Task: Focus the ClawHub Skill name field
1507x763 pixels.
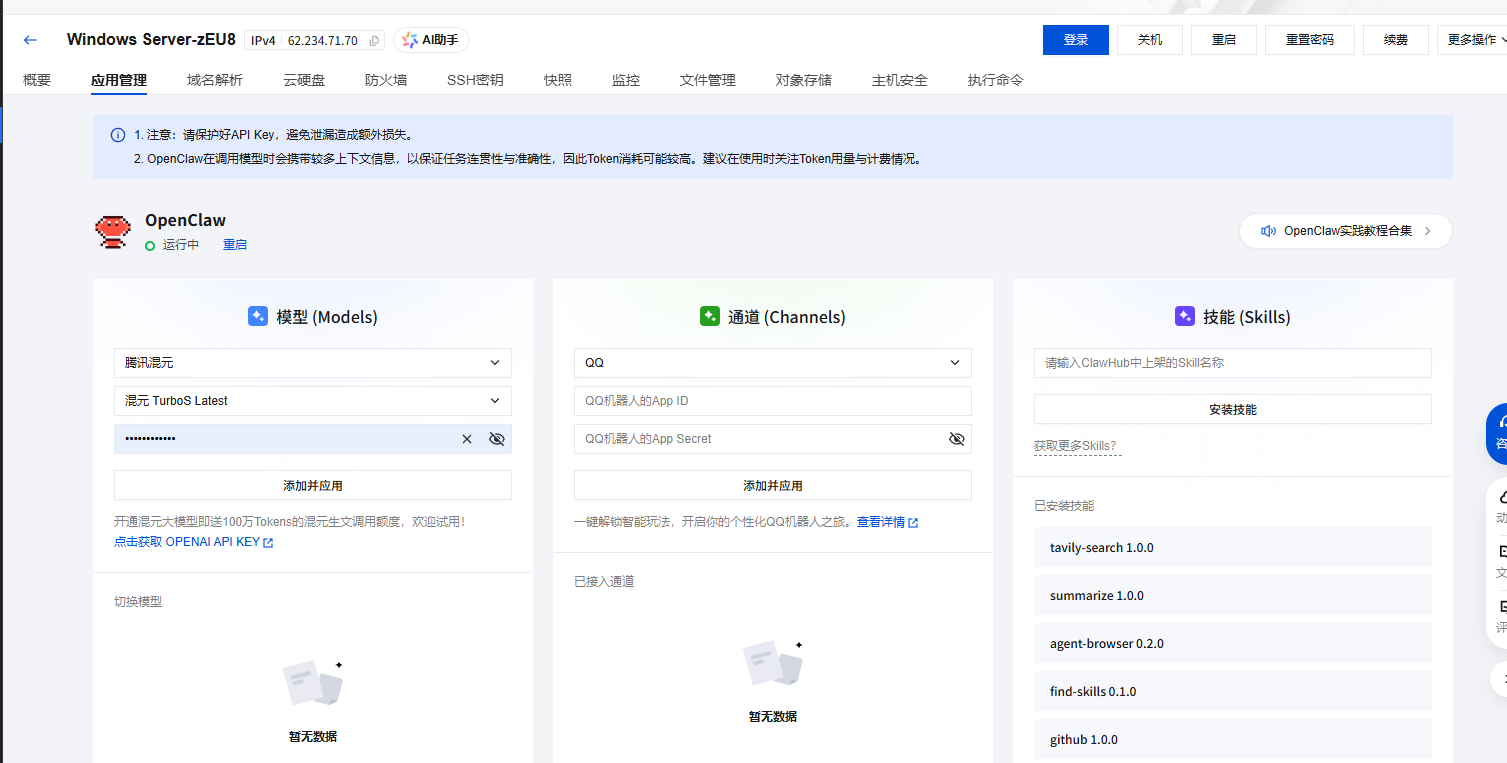Action: click(x=1233, y=363)
